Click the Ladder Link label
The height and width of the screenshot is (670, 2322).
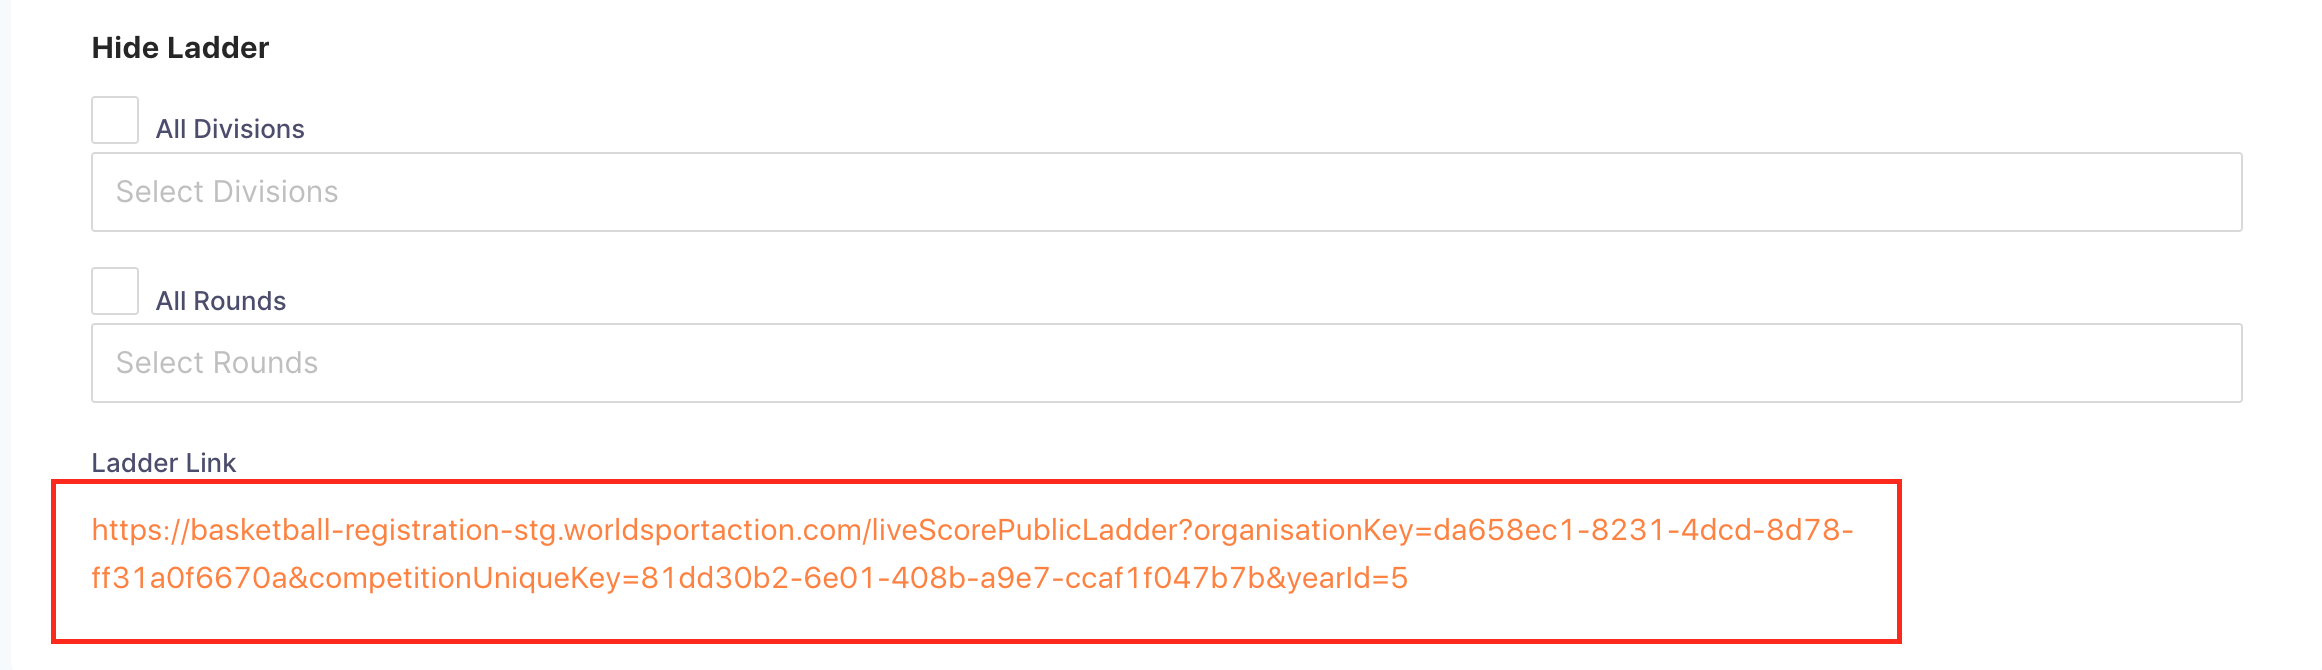pos(164,463)
